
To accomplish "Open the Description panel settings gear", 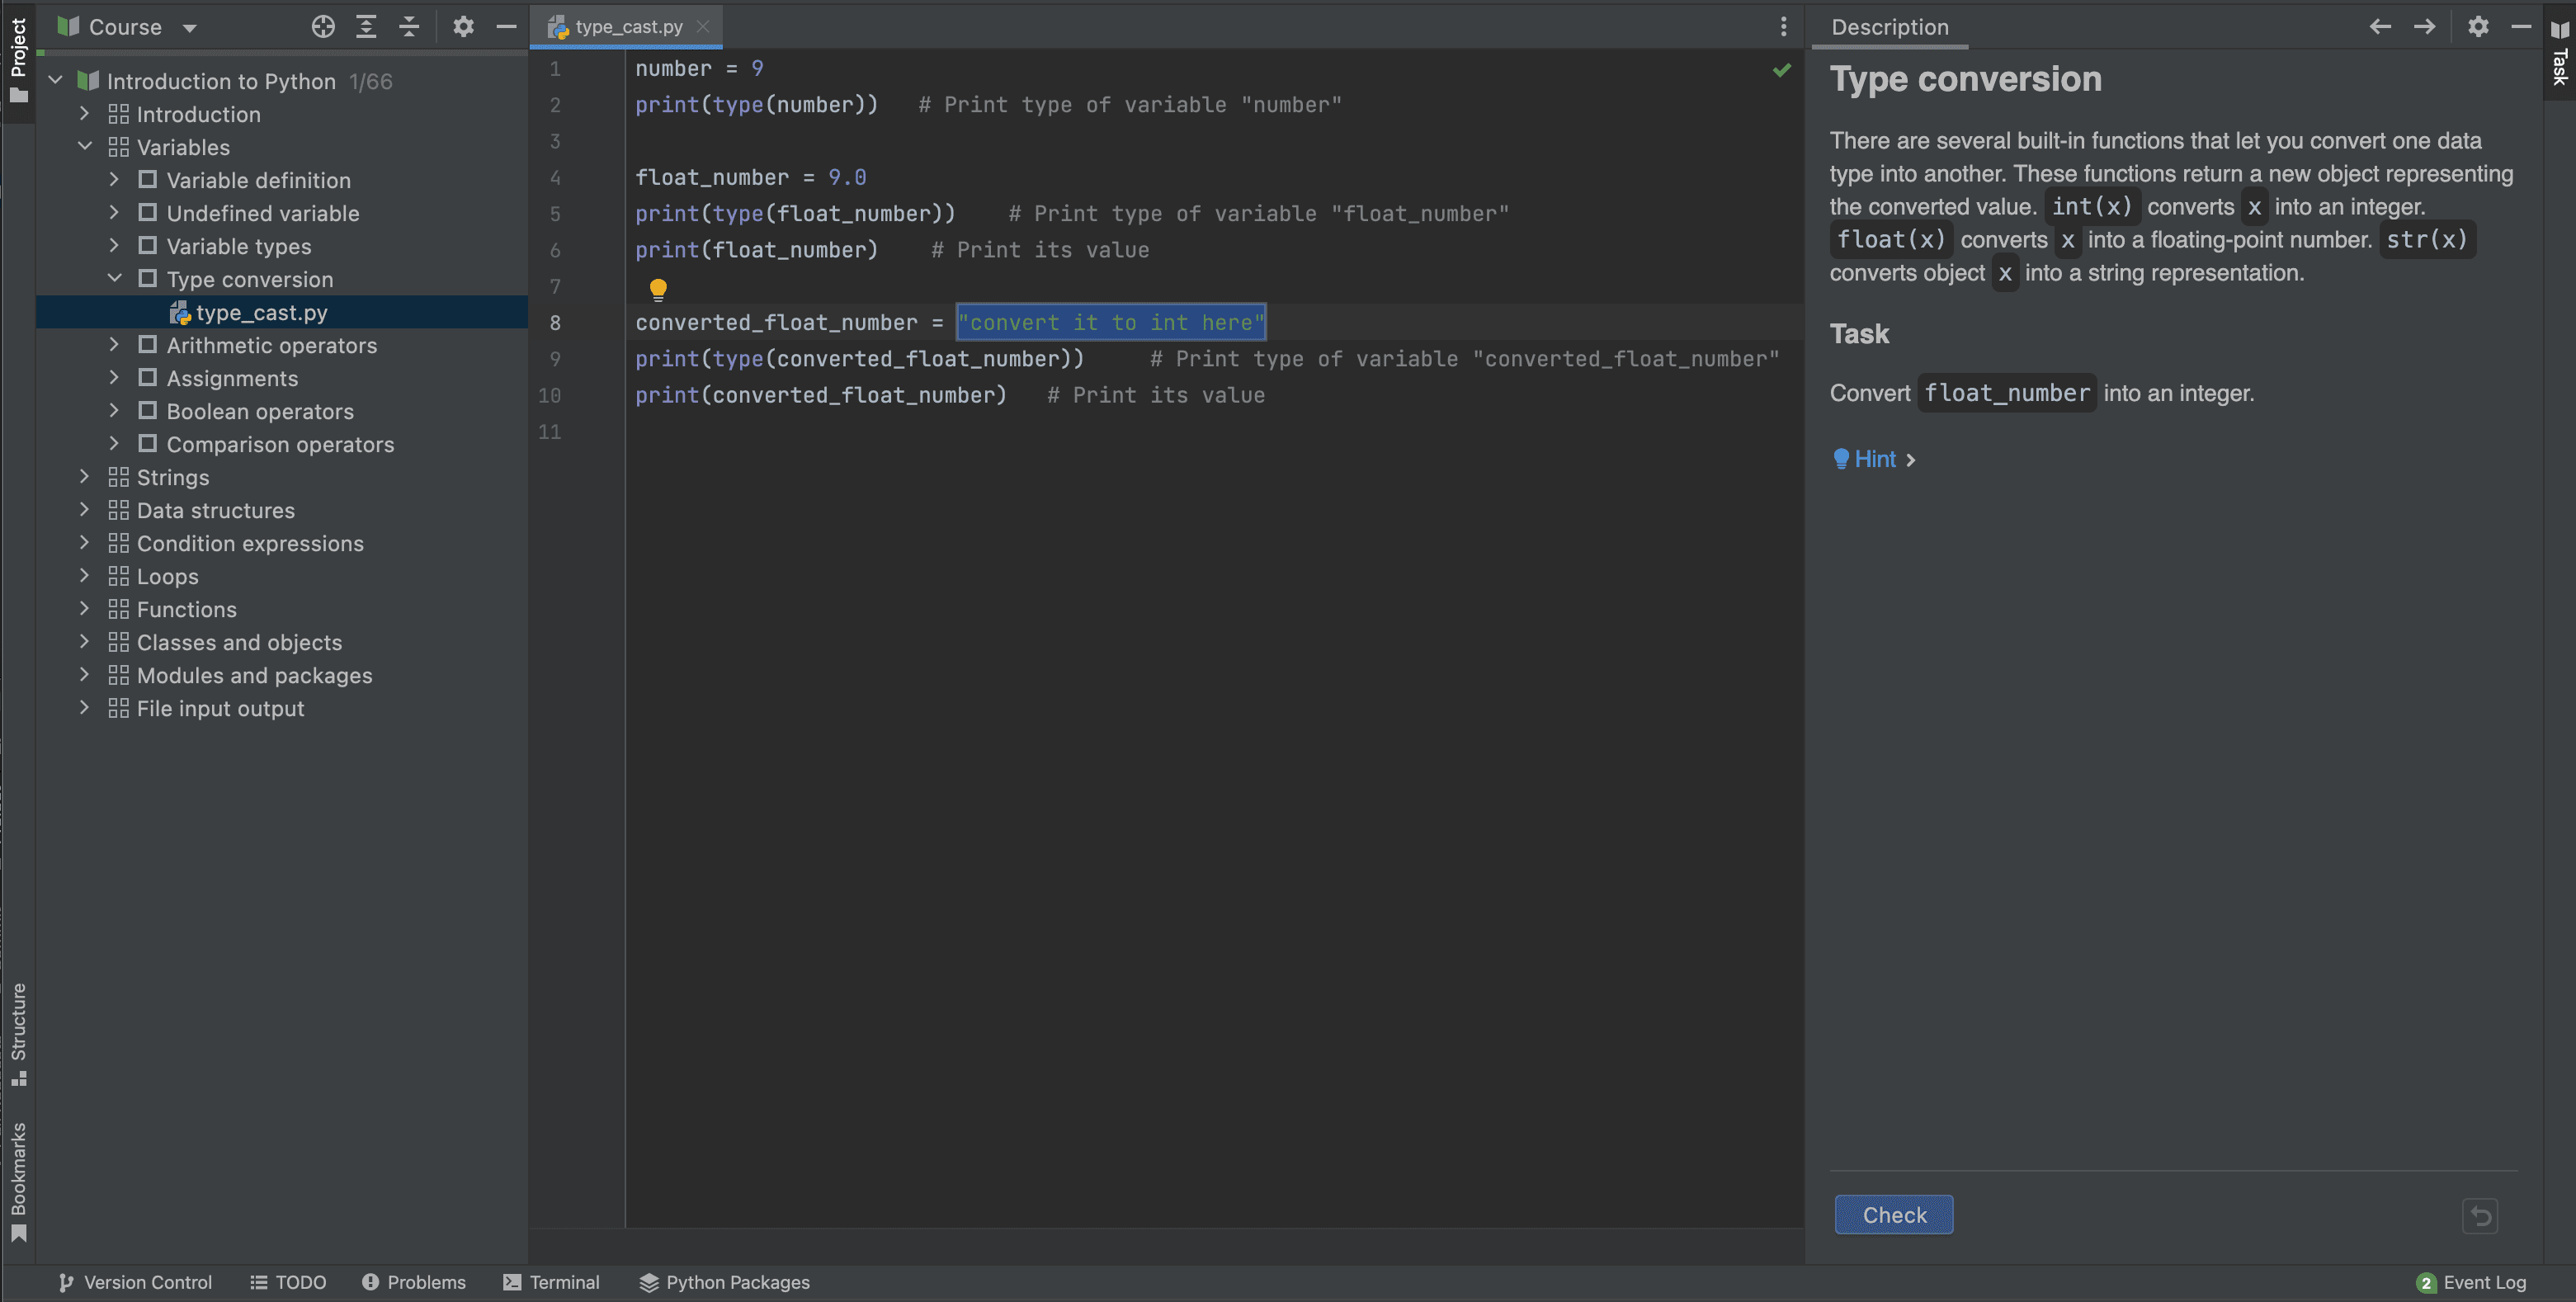I will coord(2479,27).
